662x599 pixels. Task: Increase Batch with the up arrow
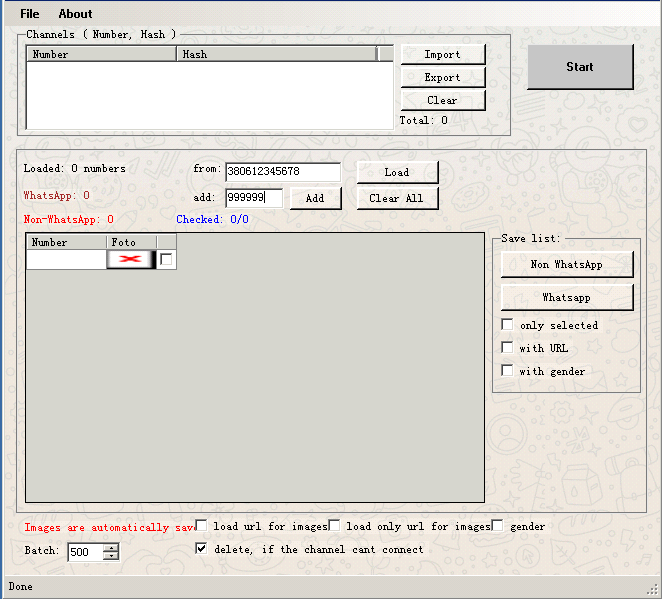click(111, 548)
